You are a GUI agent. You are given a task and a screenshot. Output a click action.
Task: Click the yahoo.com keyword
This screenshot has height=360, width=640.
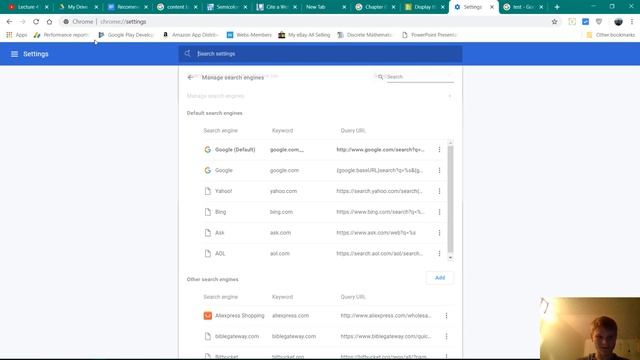point(283,191)
